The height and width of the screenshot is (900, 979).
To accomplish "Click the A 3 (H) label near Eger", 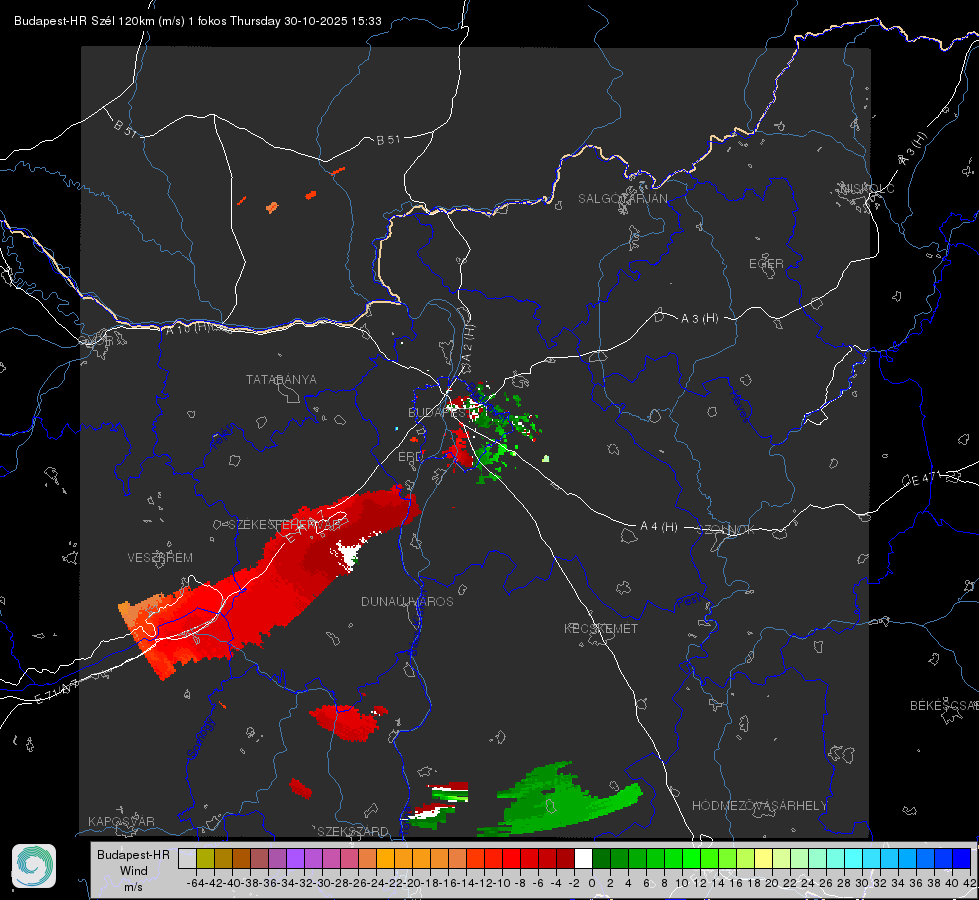I will tap(699, 319).
